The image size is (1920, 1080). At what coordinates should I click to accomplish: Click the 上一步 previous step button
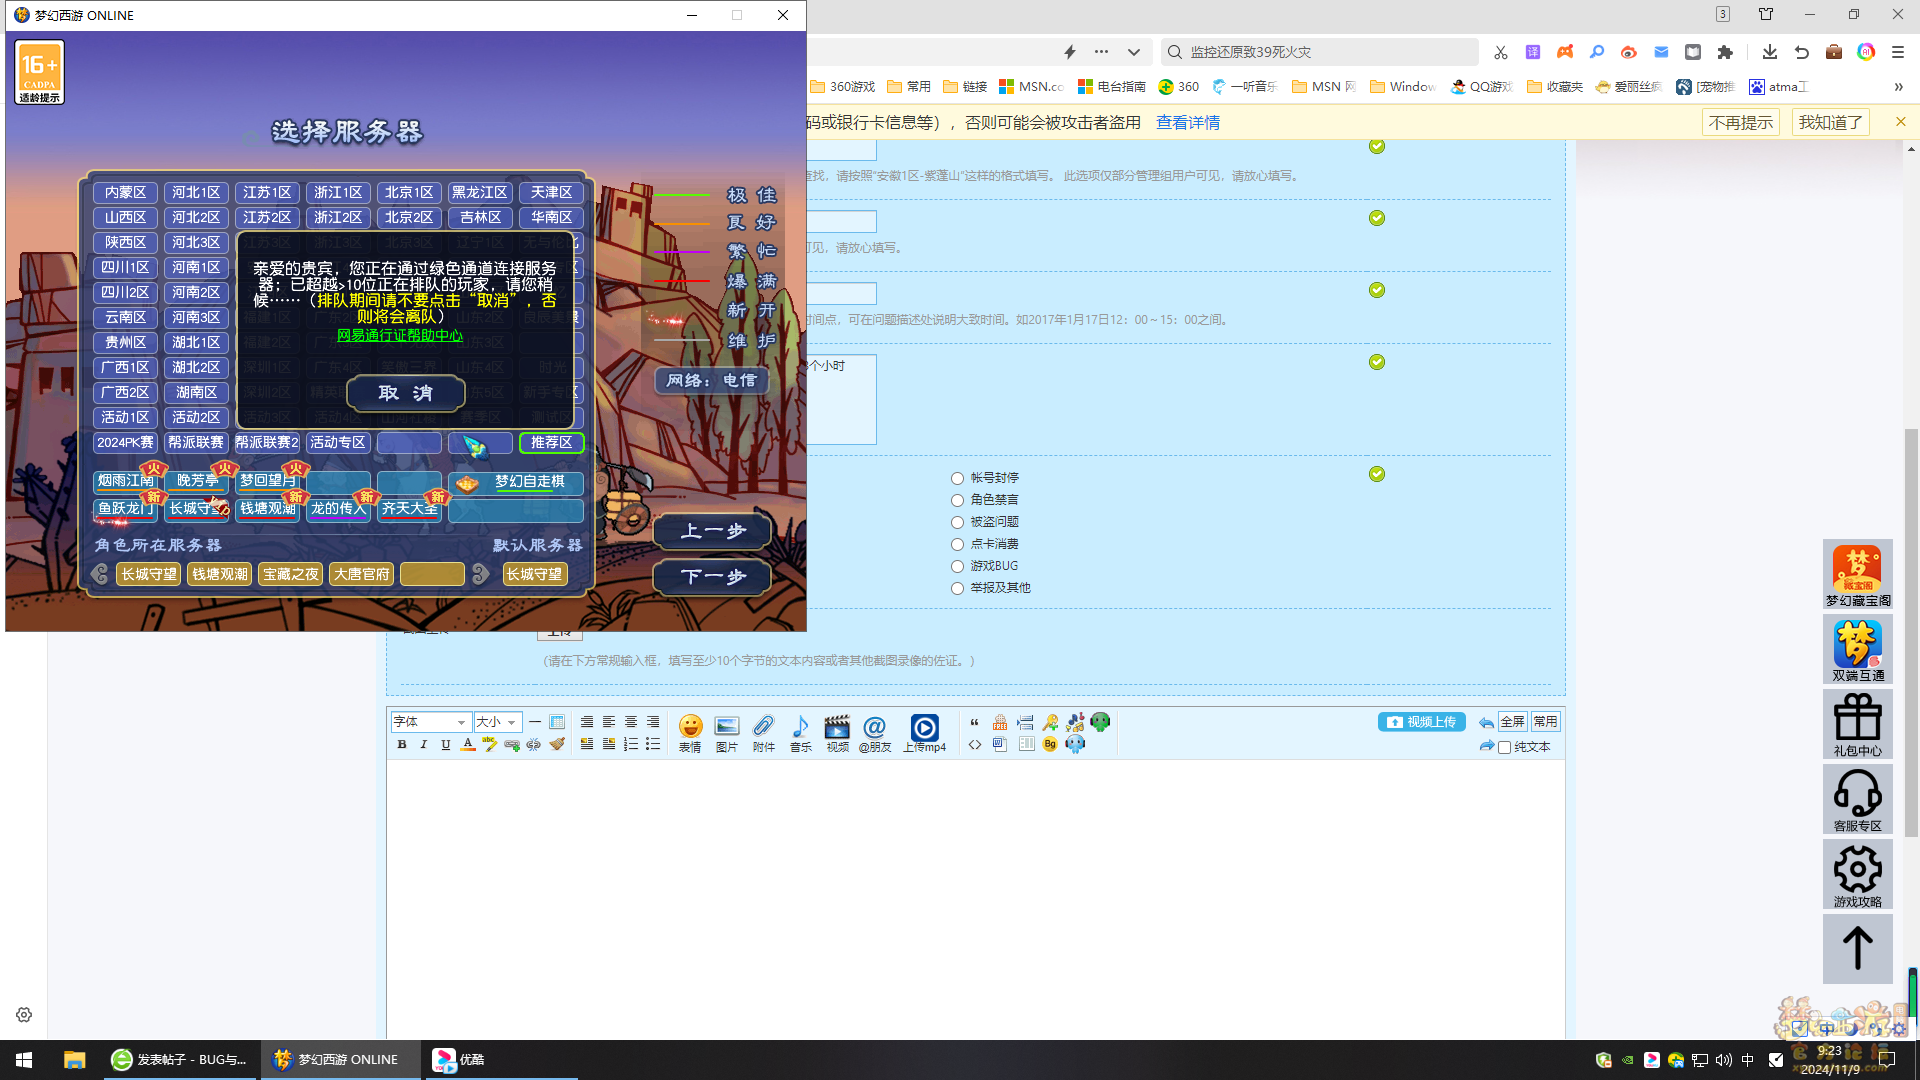tap(712, 531)
